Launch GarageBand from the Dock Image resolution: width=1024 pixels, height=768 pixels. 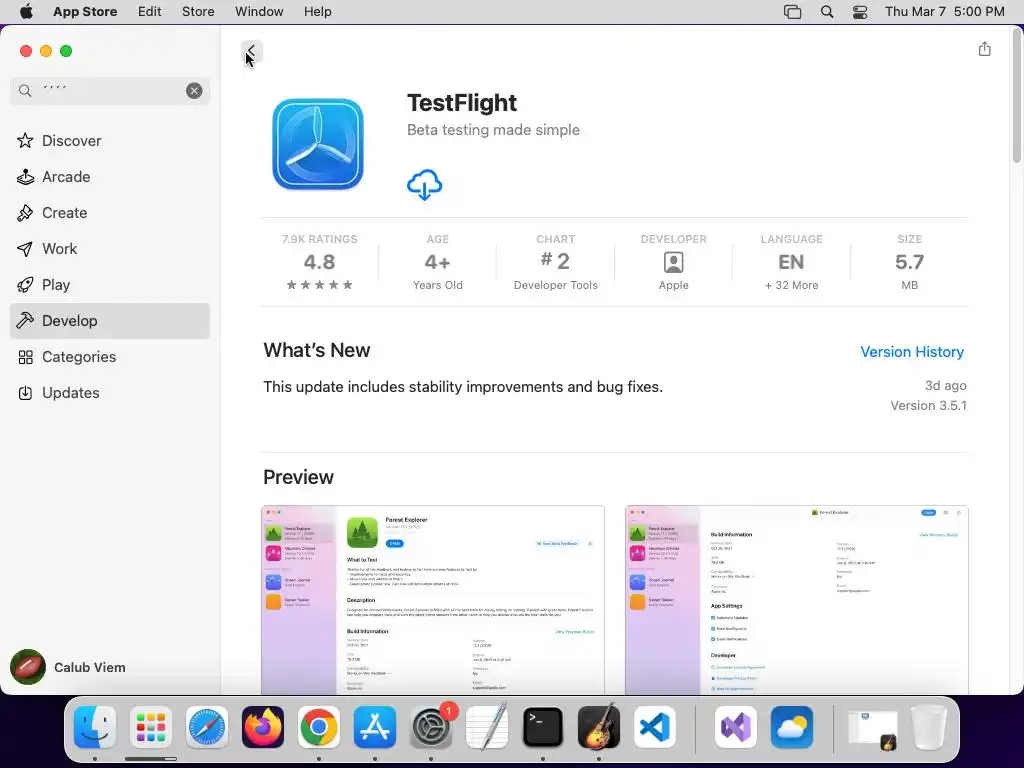coord(599,727)
